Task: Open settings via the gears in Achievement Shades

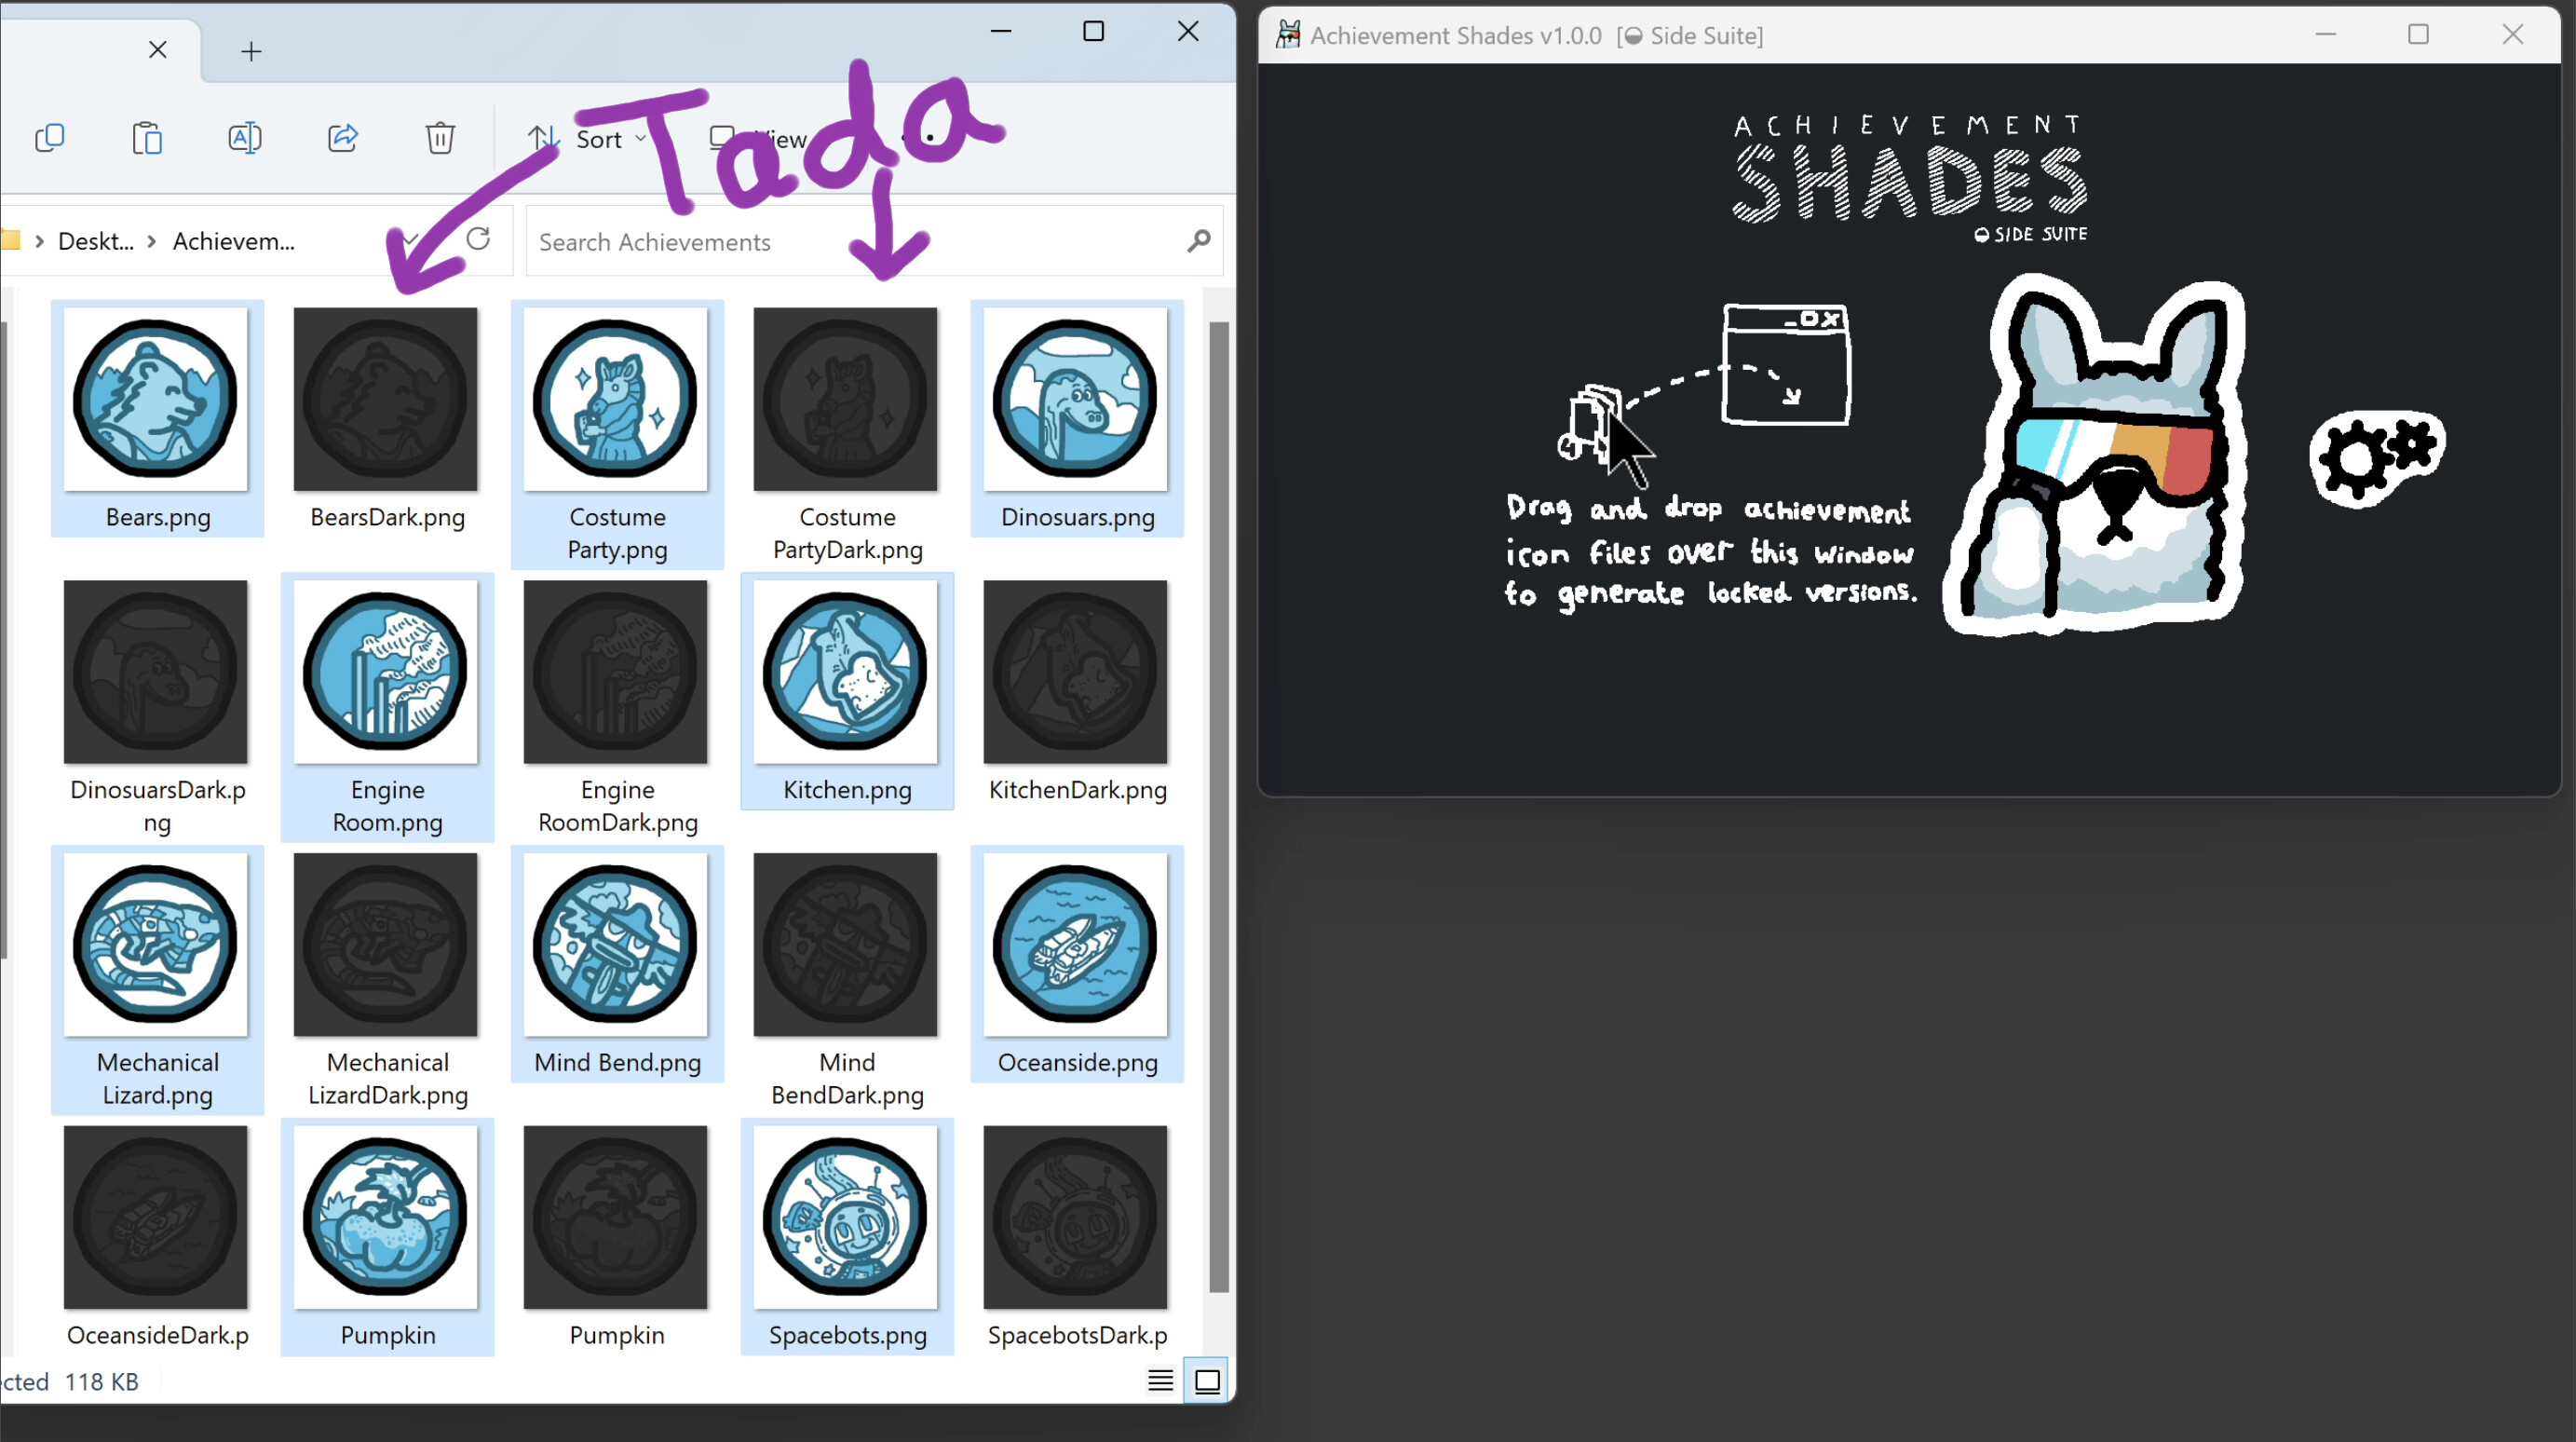Action: click(x=2377, y=456)
